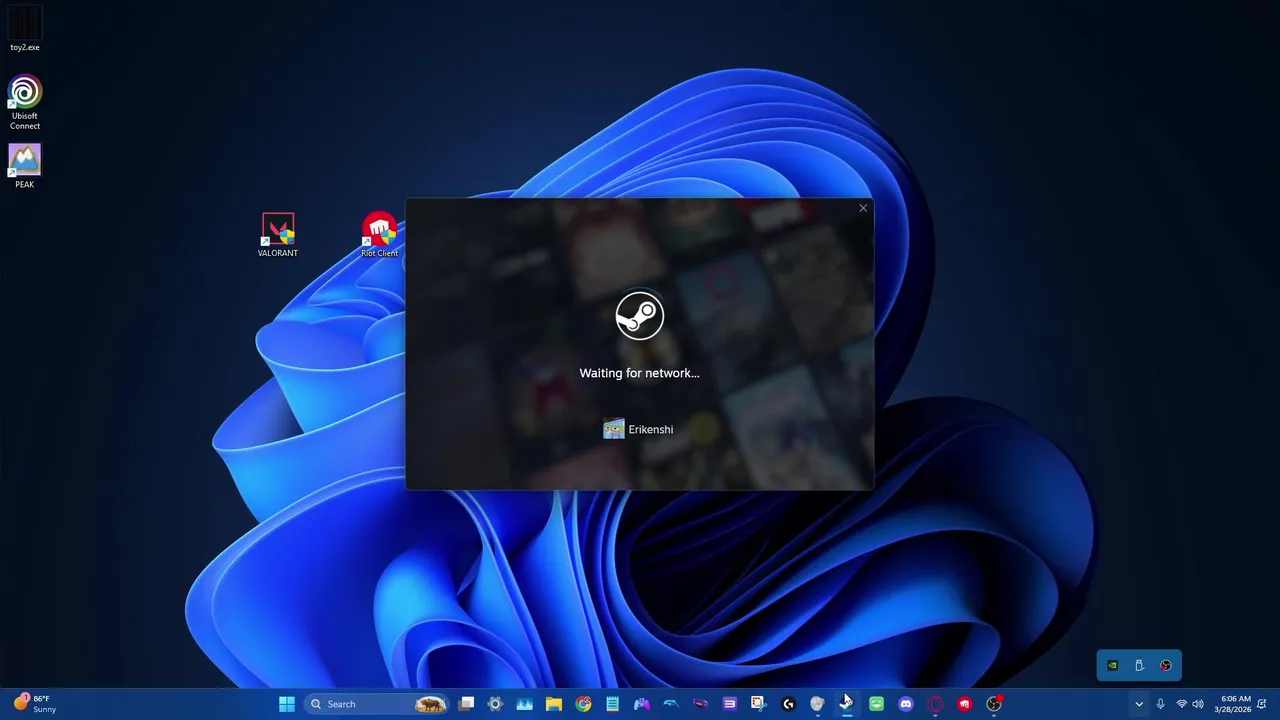Image resolution: width=1280 pixels, height=720 pixels.
Task: Click the Erikenshi username text
Action: click(x=651, y=430)
